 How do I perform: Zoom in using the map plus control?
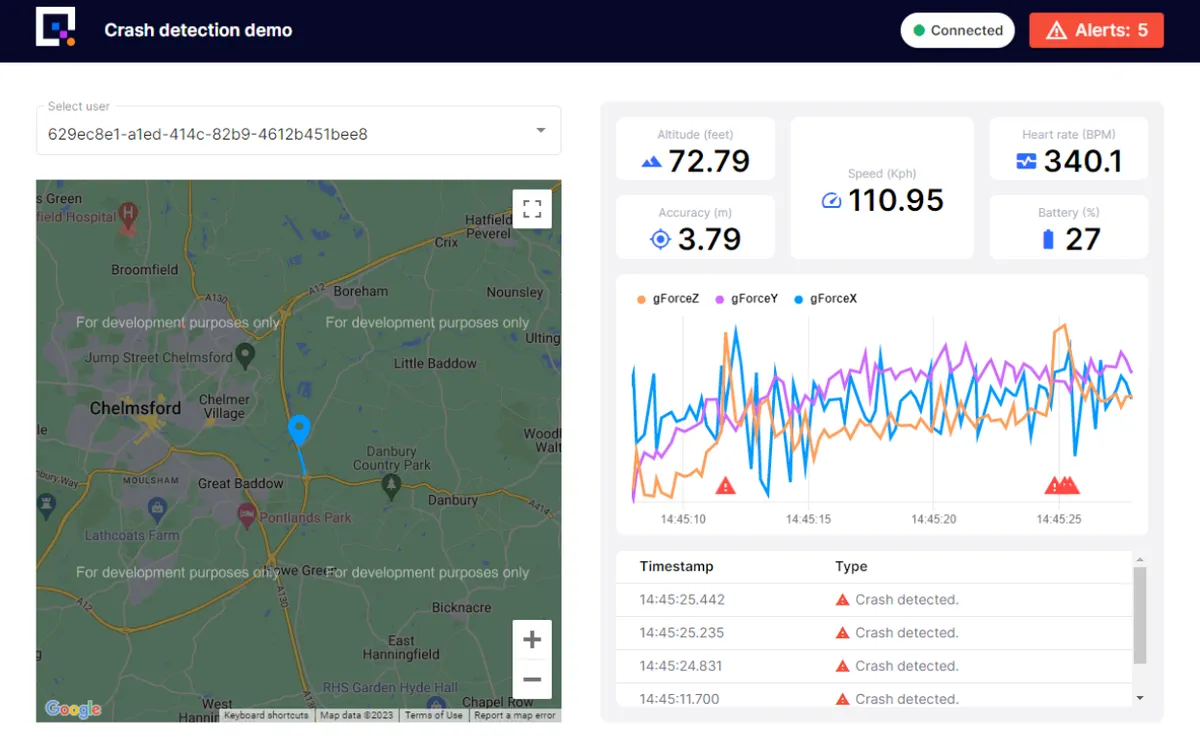pos(532,639)
